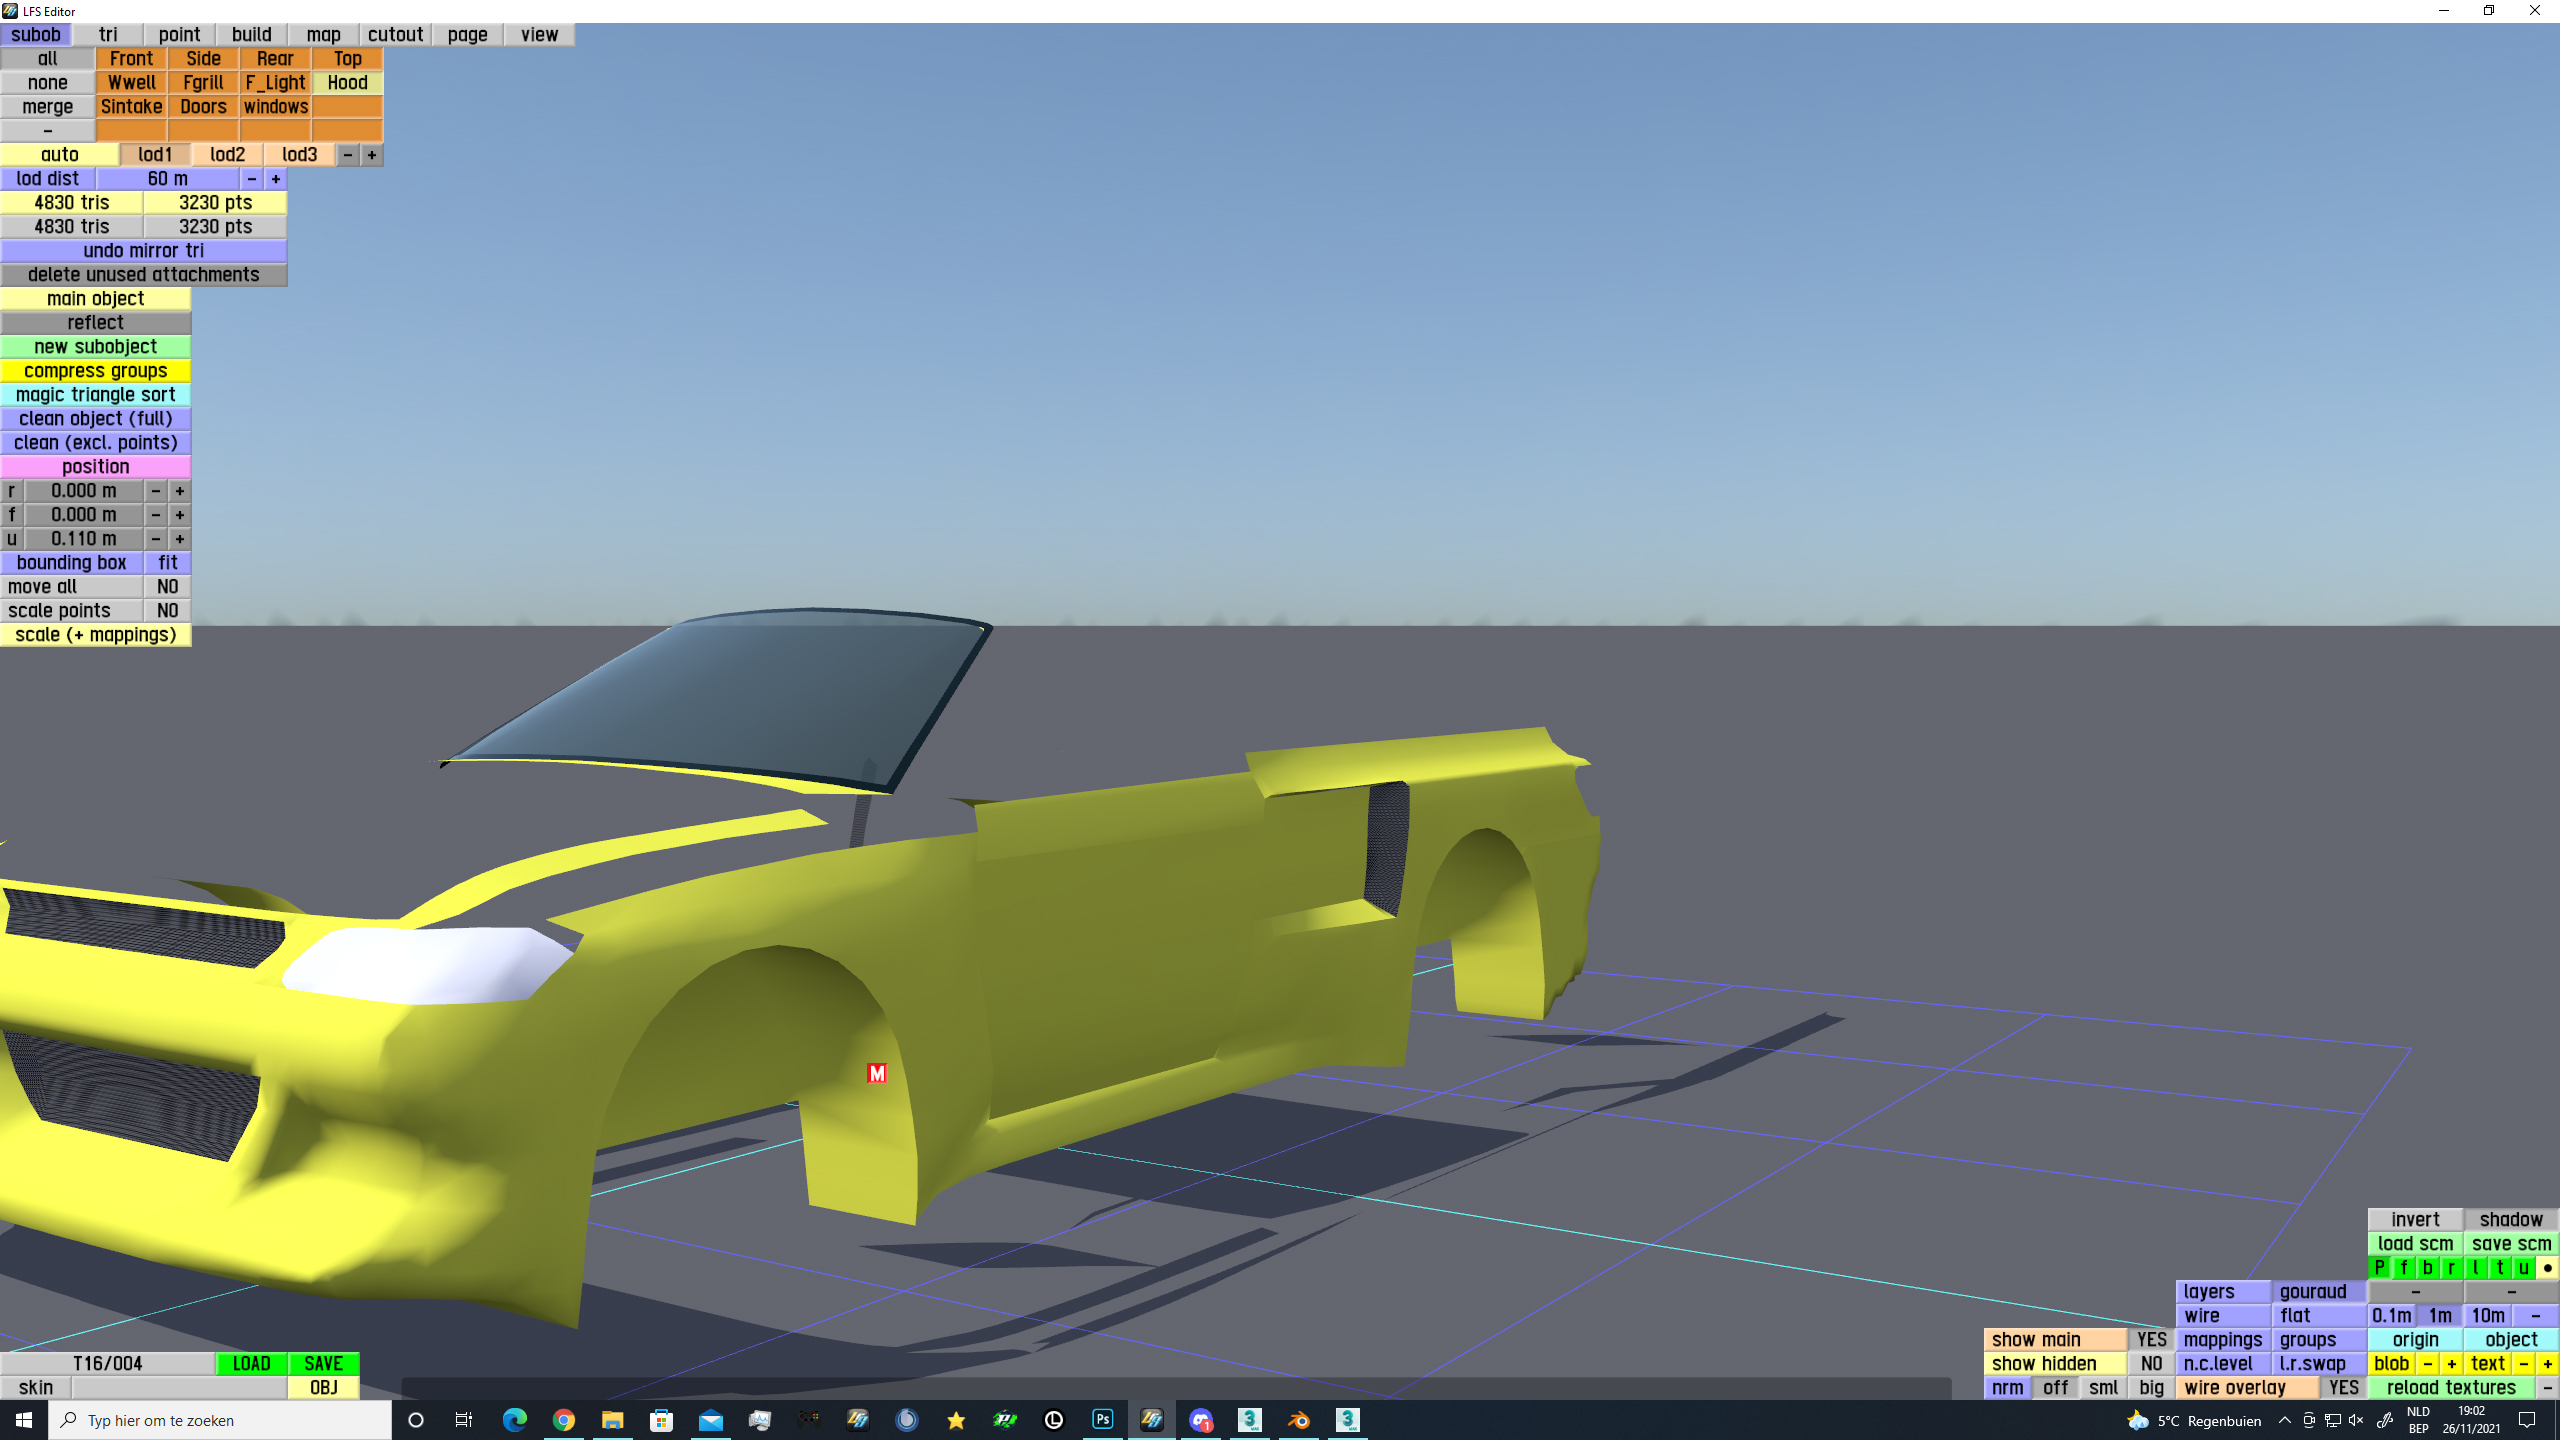2560x1440 pixels.
Task: Decrease u position with minus button
Action: [156, 539]
